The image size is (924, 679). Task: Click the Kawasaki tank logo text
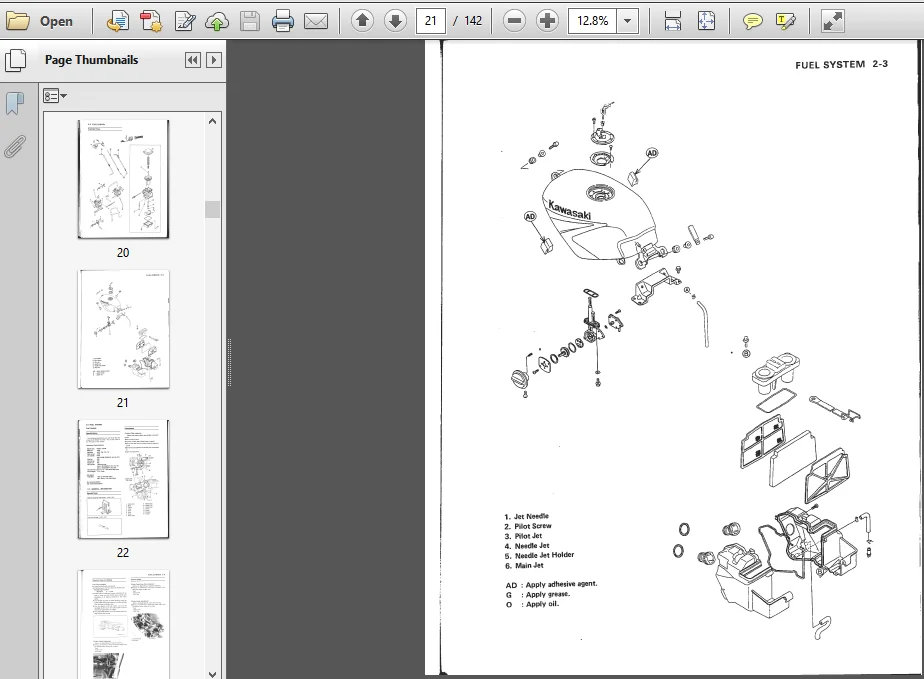coord(569,210)
